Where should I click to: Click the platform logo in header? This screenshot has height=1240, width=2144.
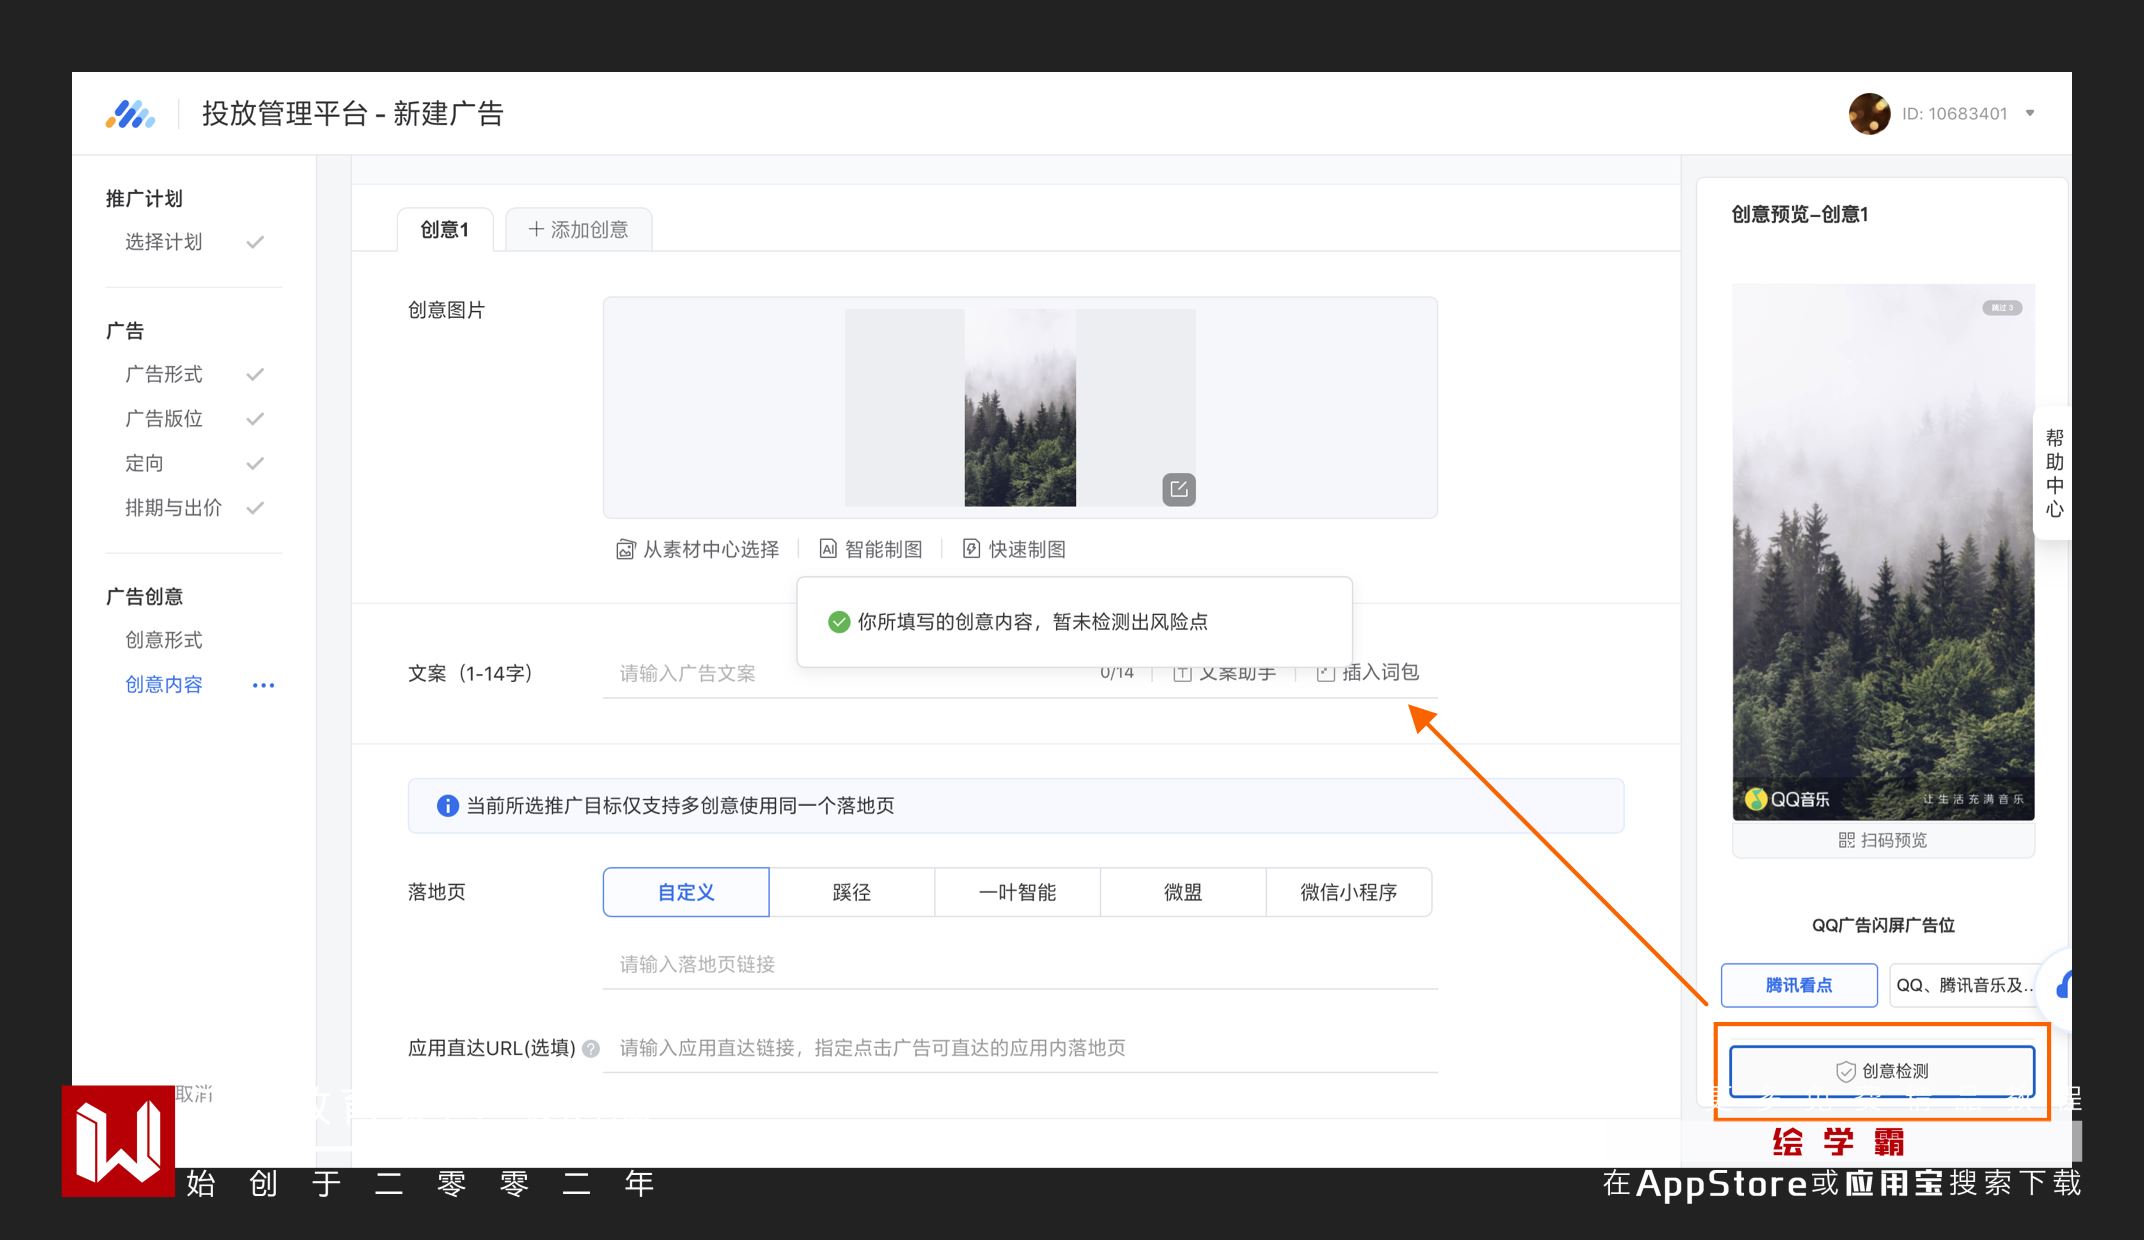131,114
